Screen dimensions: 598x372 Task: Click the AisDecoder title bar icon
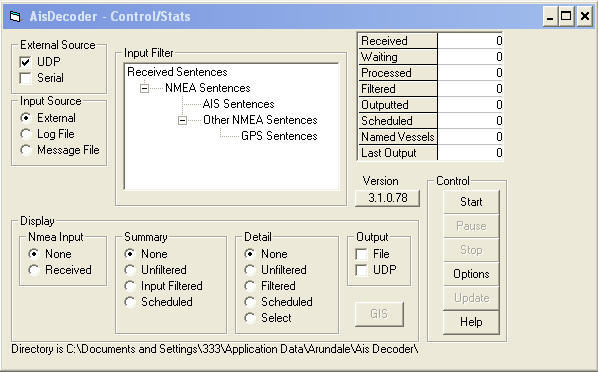16,16
